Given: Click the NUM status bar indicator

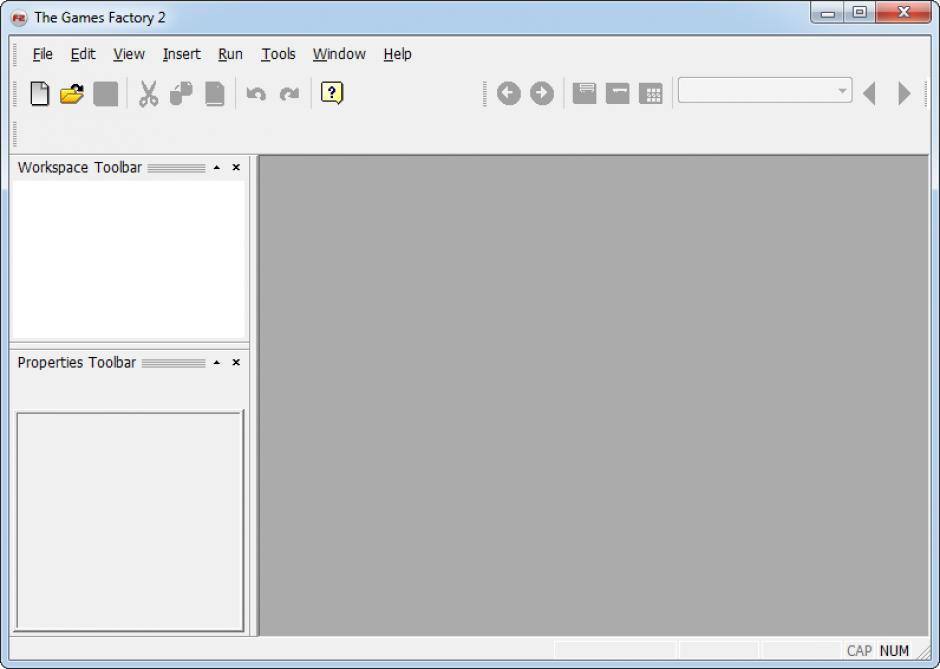Looking at the screenshot, I should tap(894, 650).
